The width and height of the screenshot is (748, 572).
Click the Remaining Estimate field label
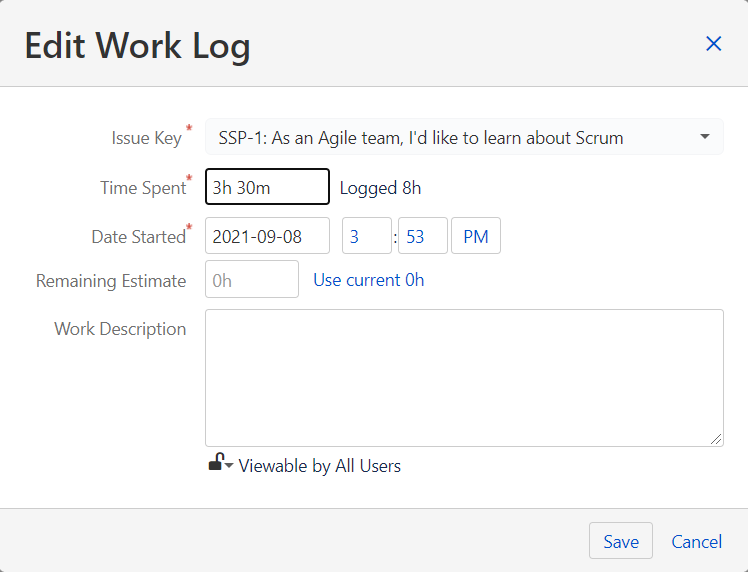111,281
